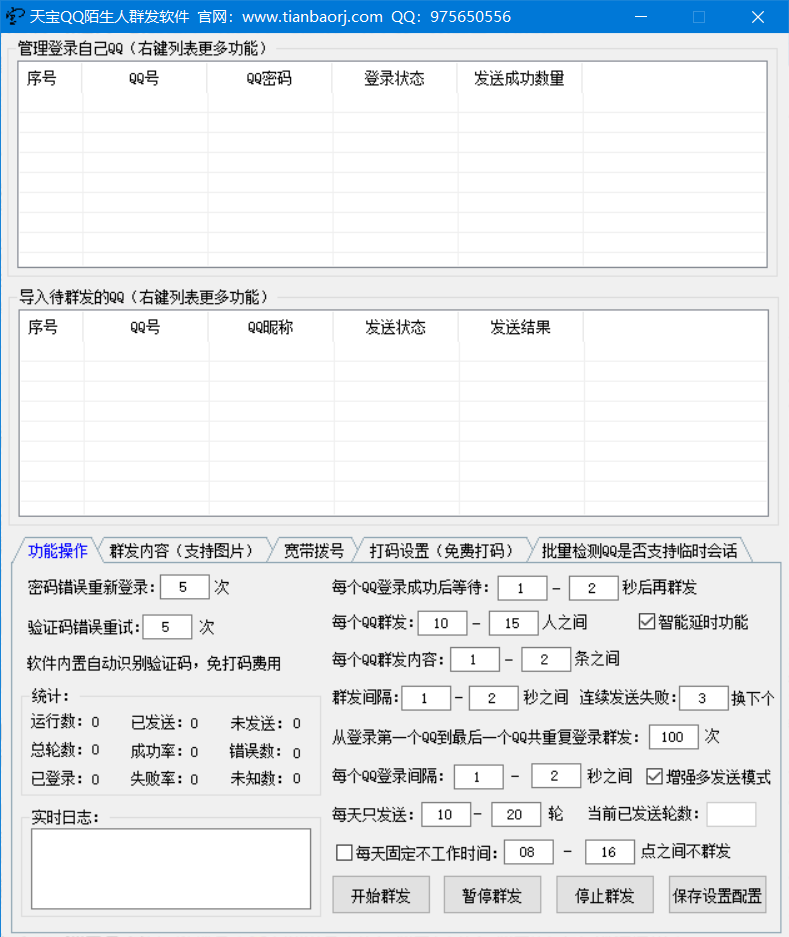Click the 每天只发送 maximum rounds field showing 20

coord(516,814)
